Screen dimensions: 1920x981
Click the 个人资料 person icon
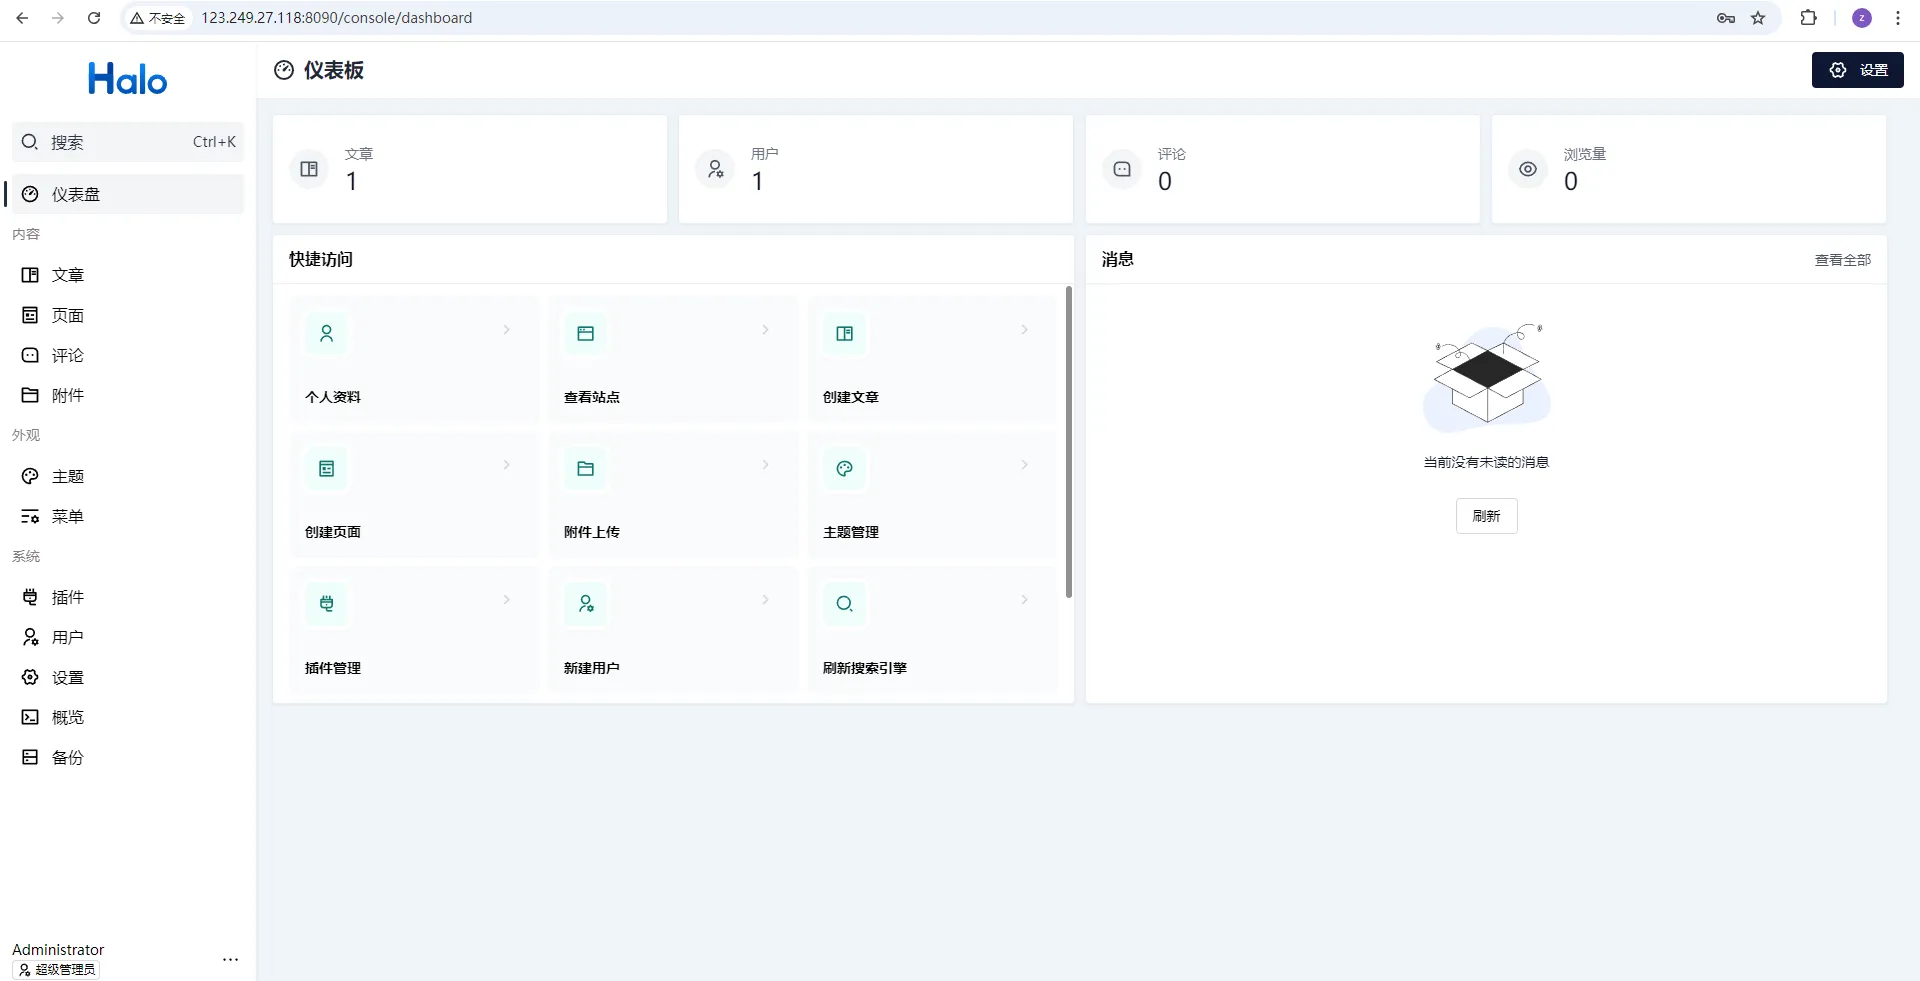[x=326, y=333]
